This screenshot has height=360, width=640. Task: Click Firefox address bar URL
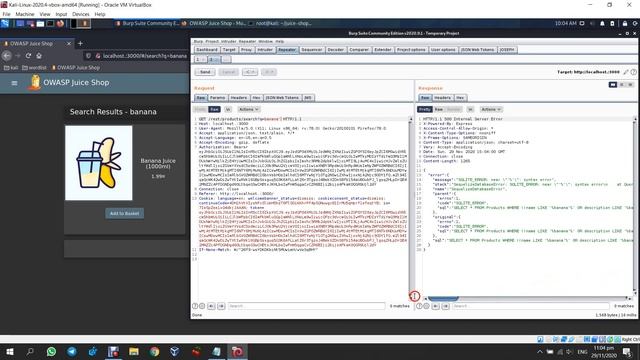(144, 56)
